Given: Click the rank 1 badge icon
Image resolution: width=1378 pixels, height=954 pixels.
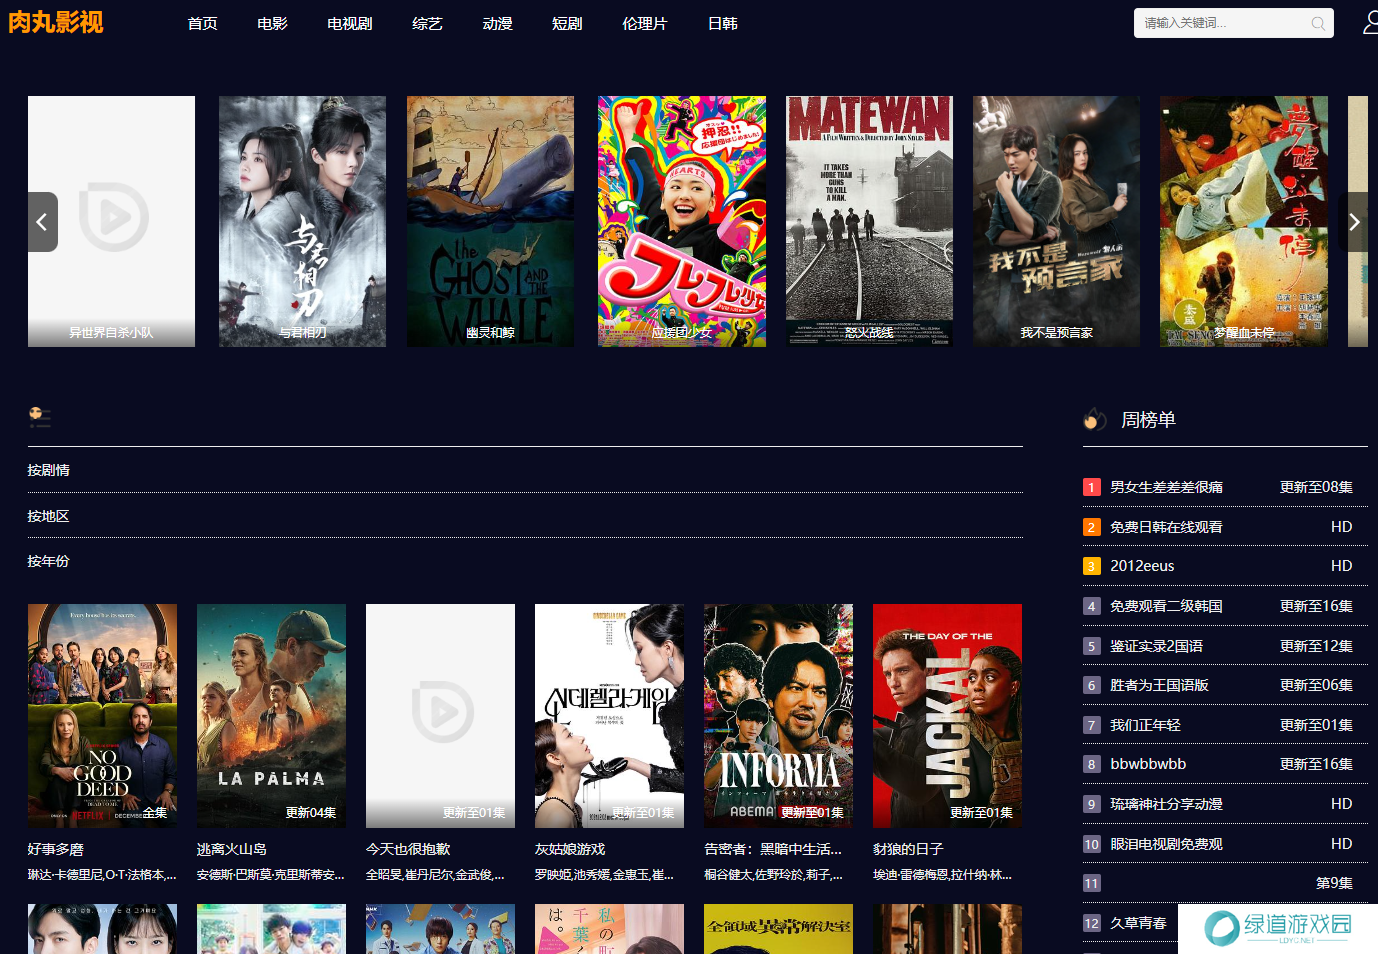Looking at the screenshot, I should click(x=1091, y=487).
